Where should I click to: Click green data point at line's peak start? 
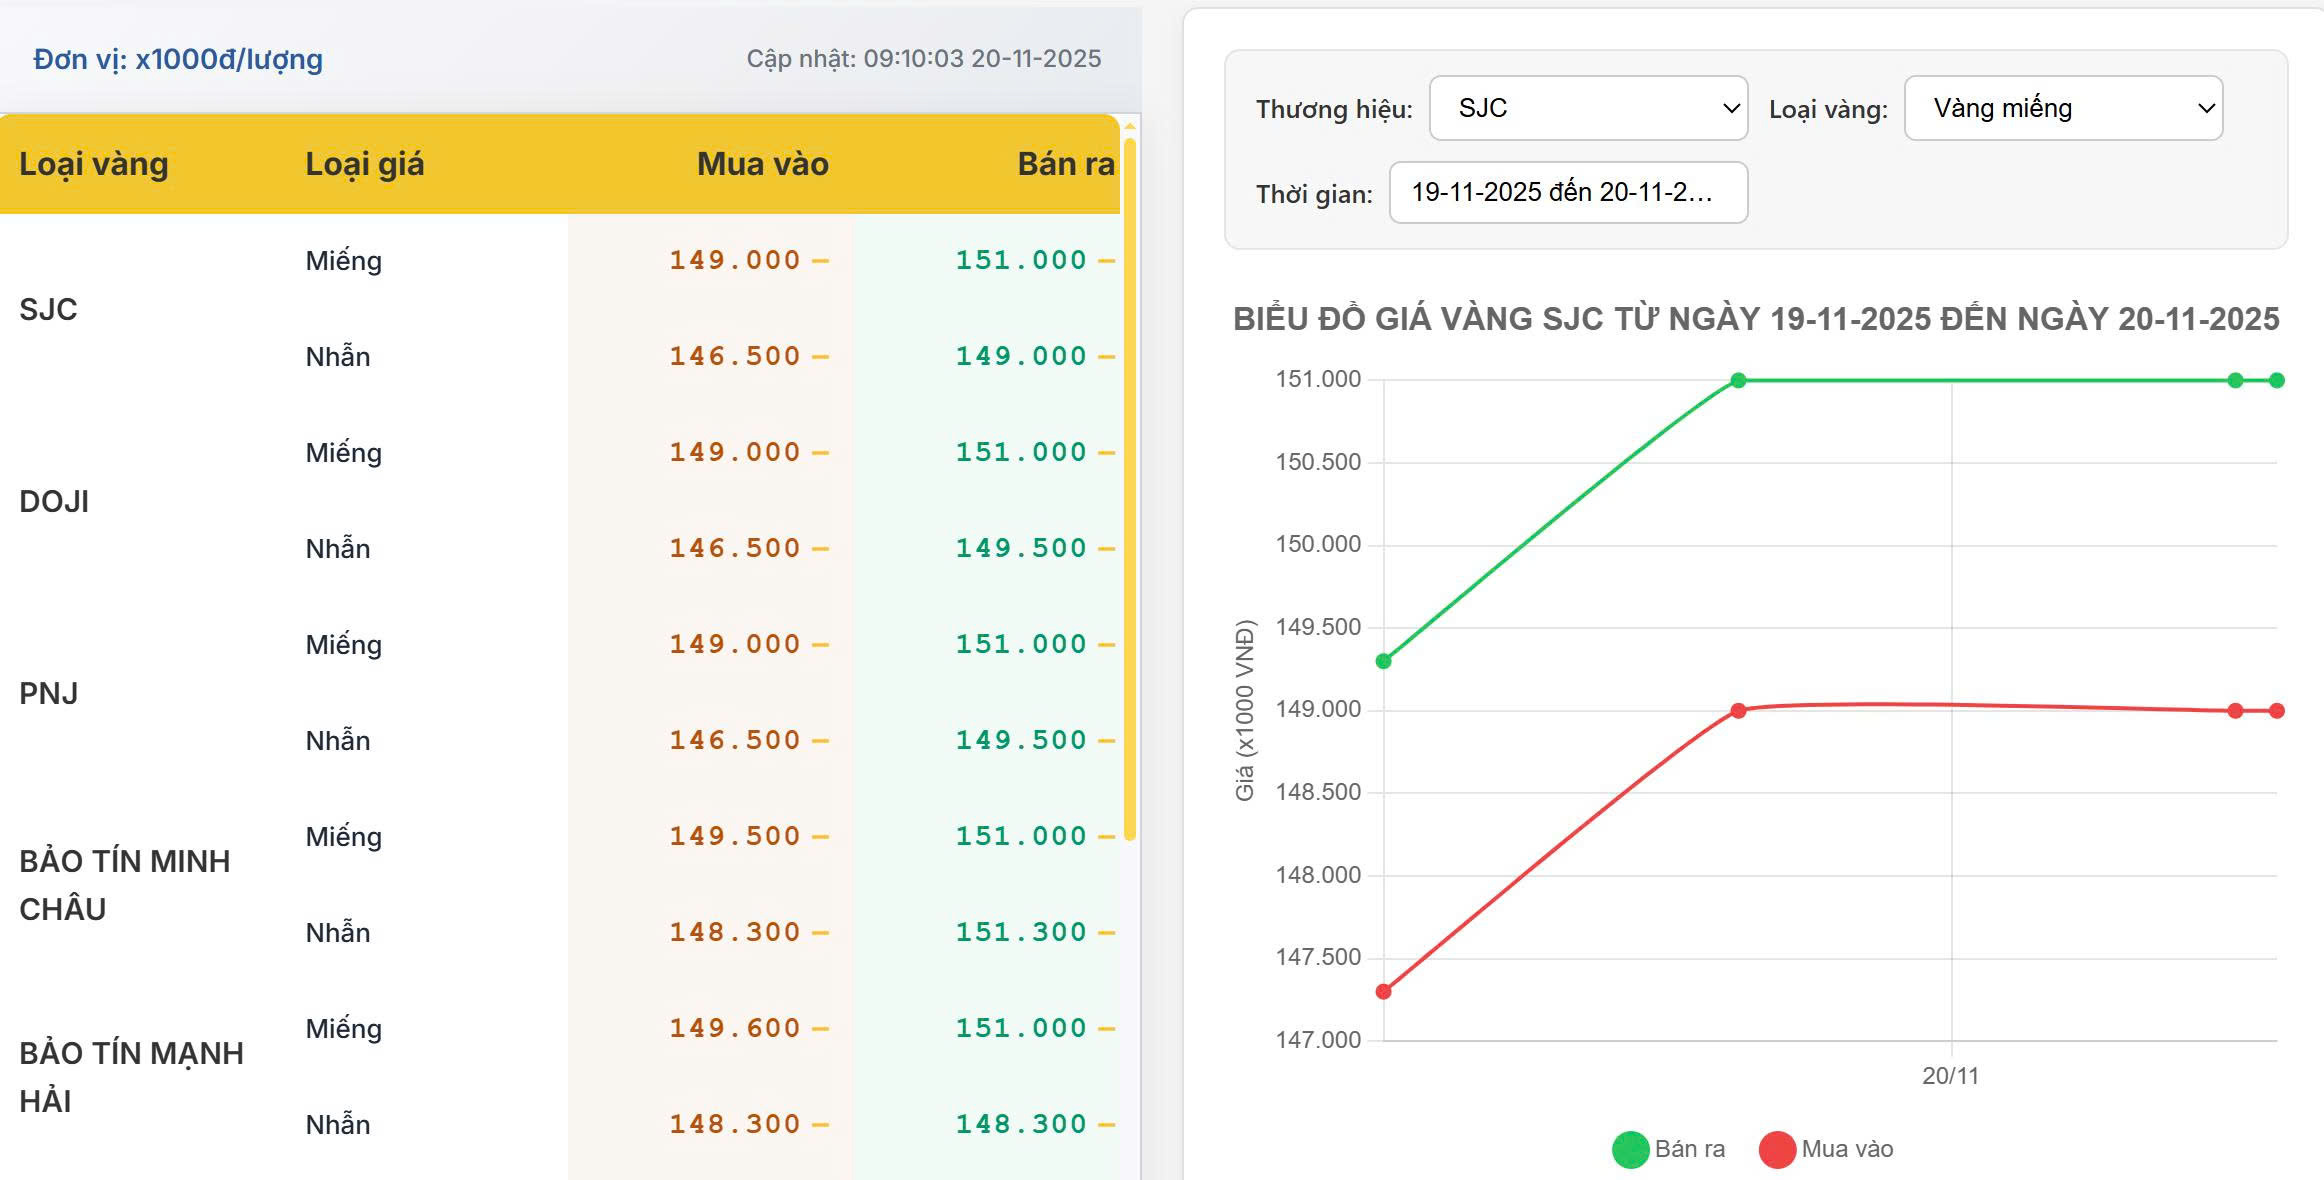(x=1738, y=380)
